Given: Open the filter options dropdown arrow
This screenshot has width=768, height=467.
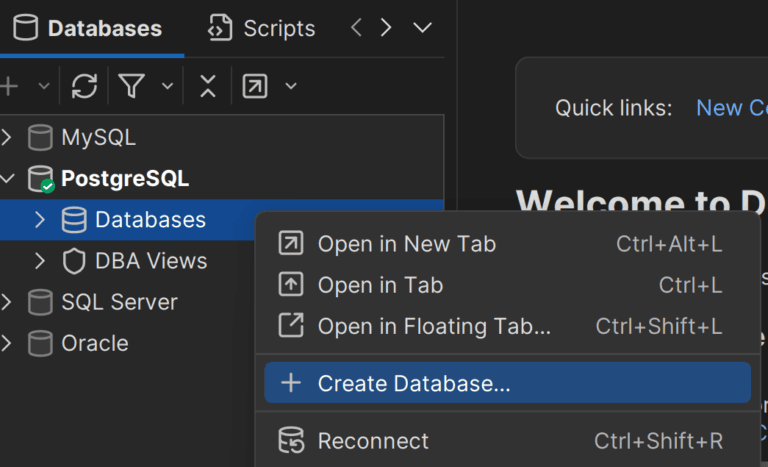Looking at the screenshot, I should (x=168, y=86).
